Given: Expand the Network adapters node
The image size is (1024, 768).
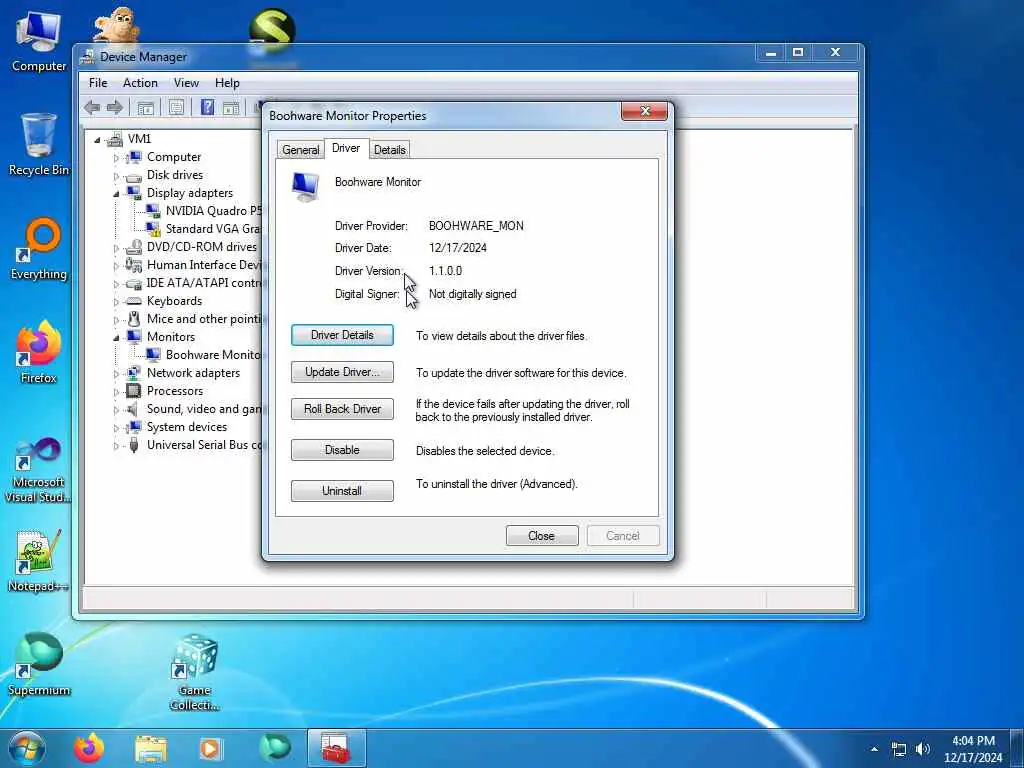Looking at the screenshot, I should [x=116, y=374].
